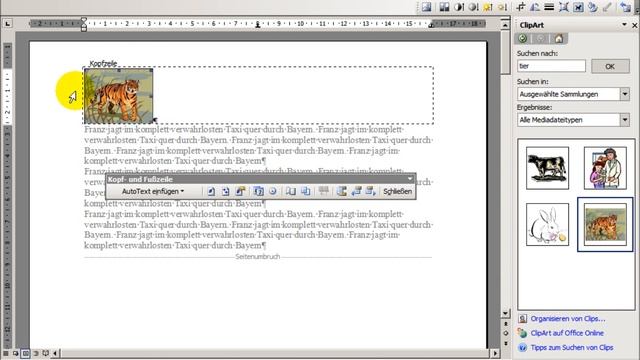Screen dimensions: 640x360
Task: Click the Less Contrast icon
Action: 473,7
